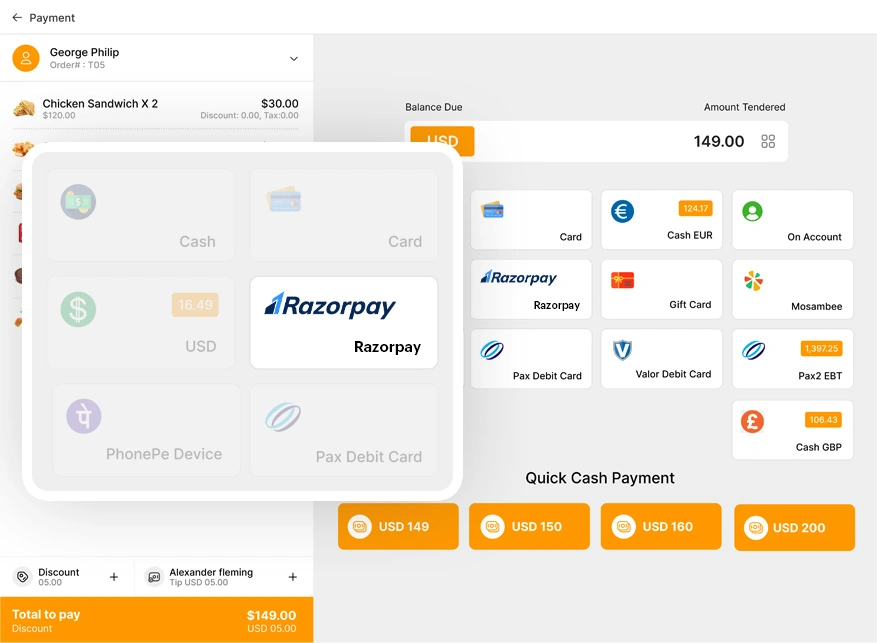Click green dollar USD icon
This screenshot has height=643, width=877.
point(78,309)
